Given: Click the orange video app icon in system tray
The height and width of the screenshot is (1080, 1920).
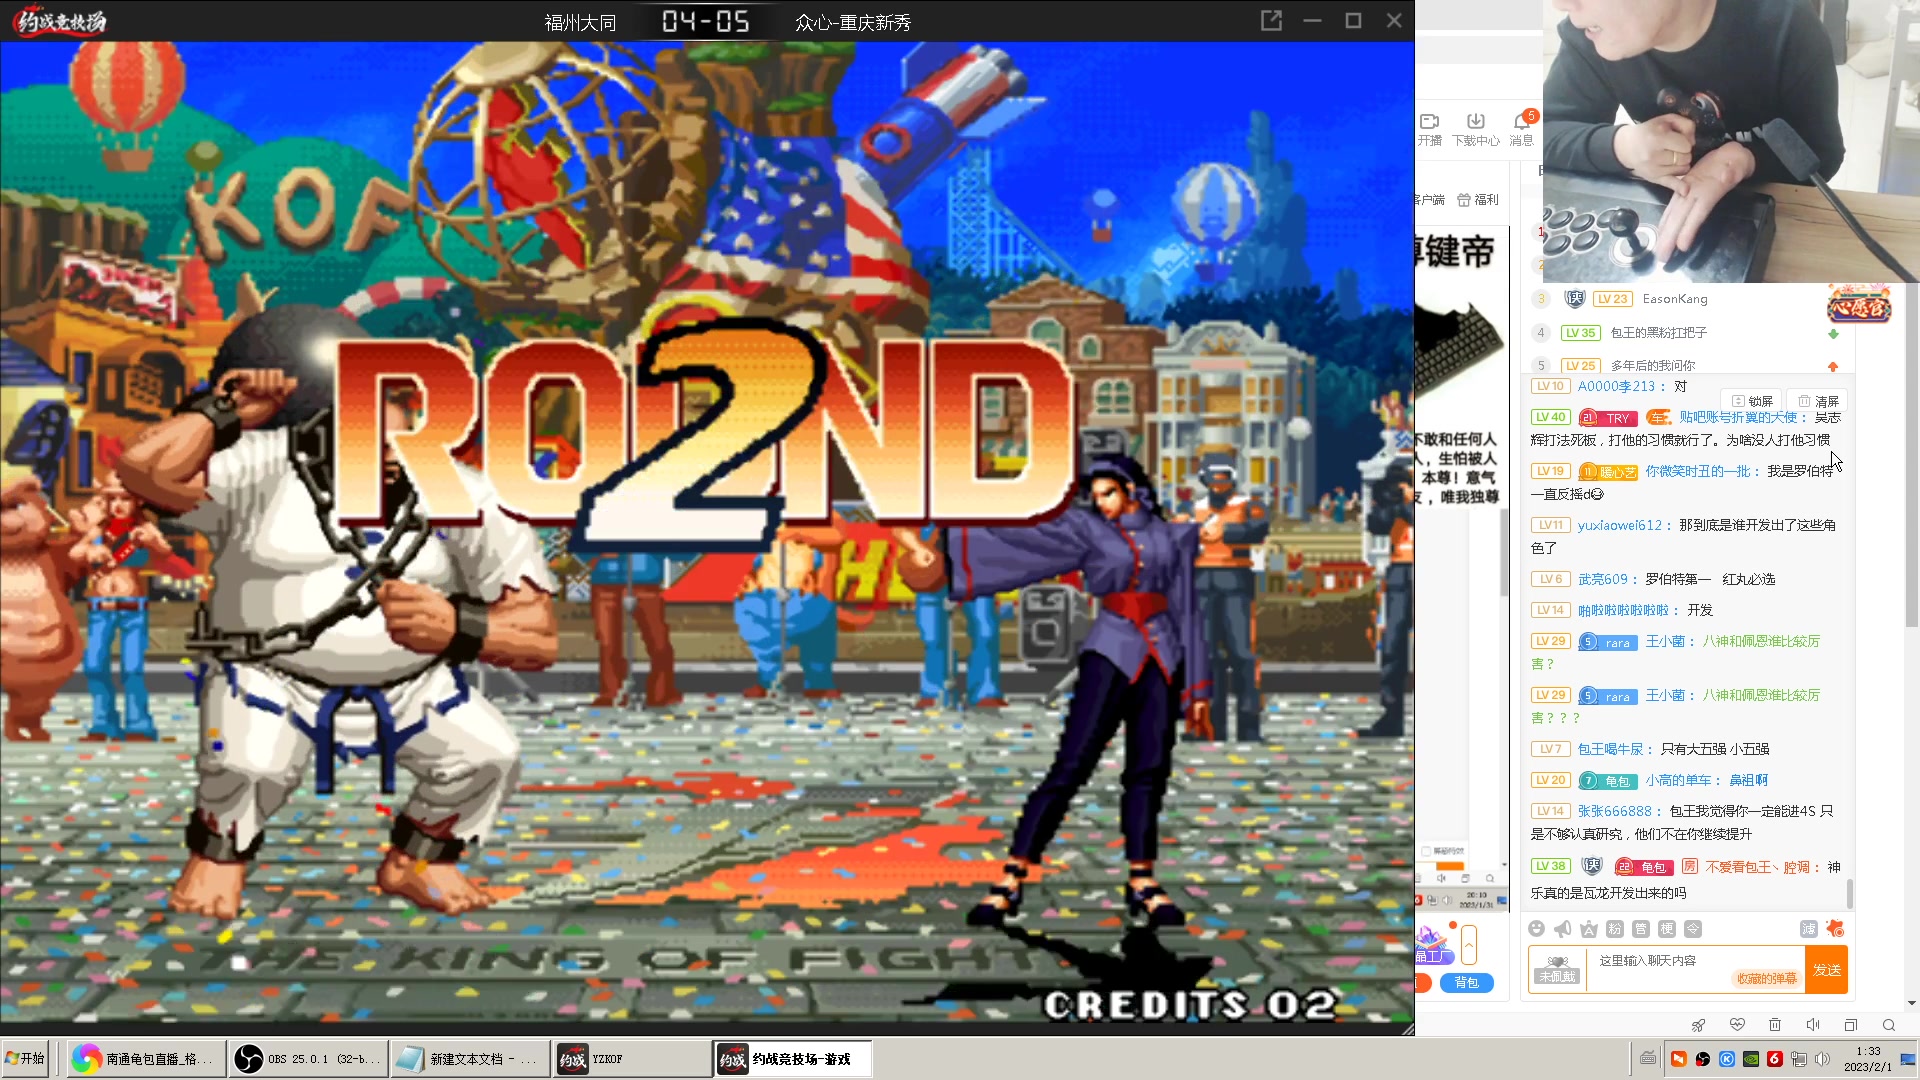Looking at the screenshot, I should (1679, 1059).
